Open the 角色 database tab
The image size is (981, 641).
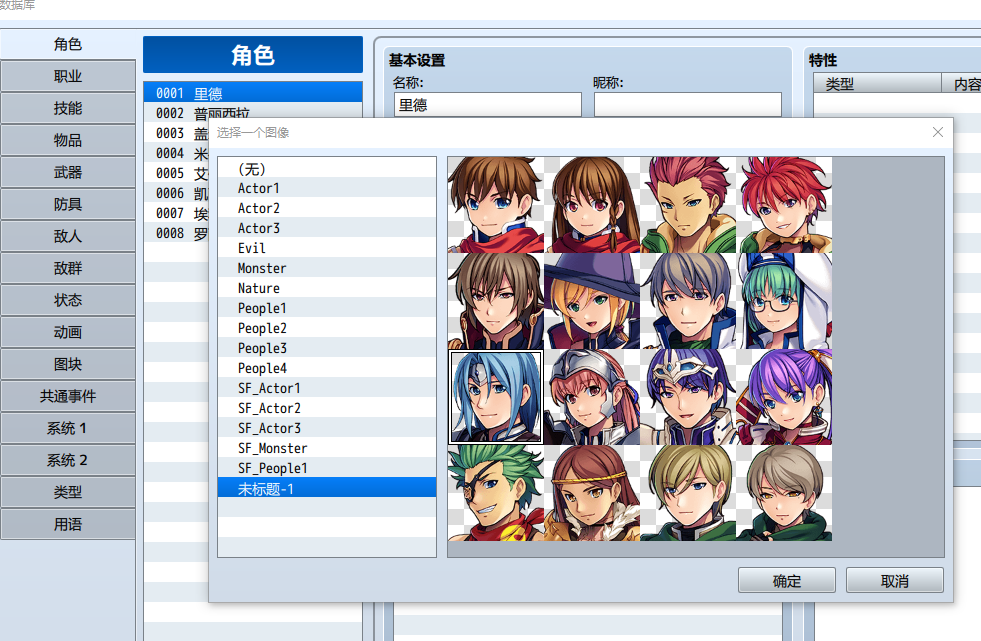click(68, 44)
